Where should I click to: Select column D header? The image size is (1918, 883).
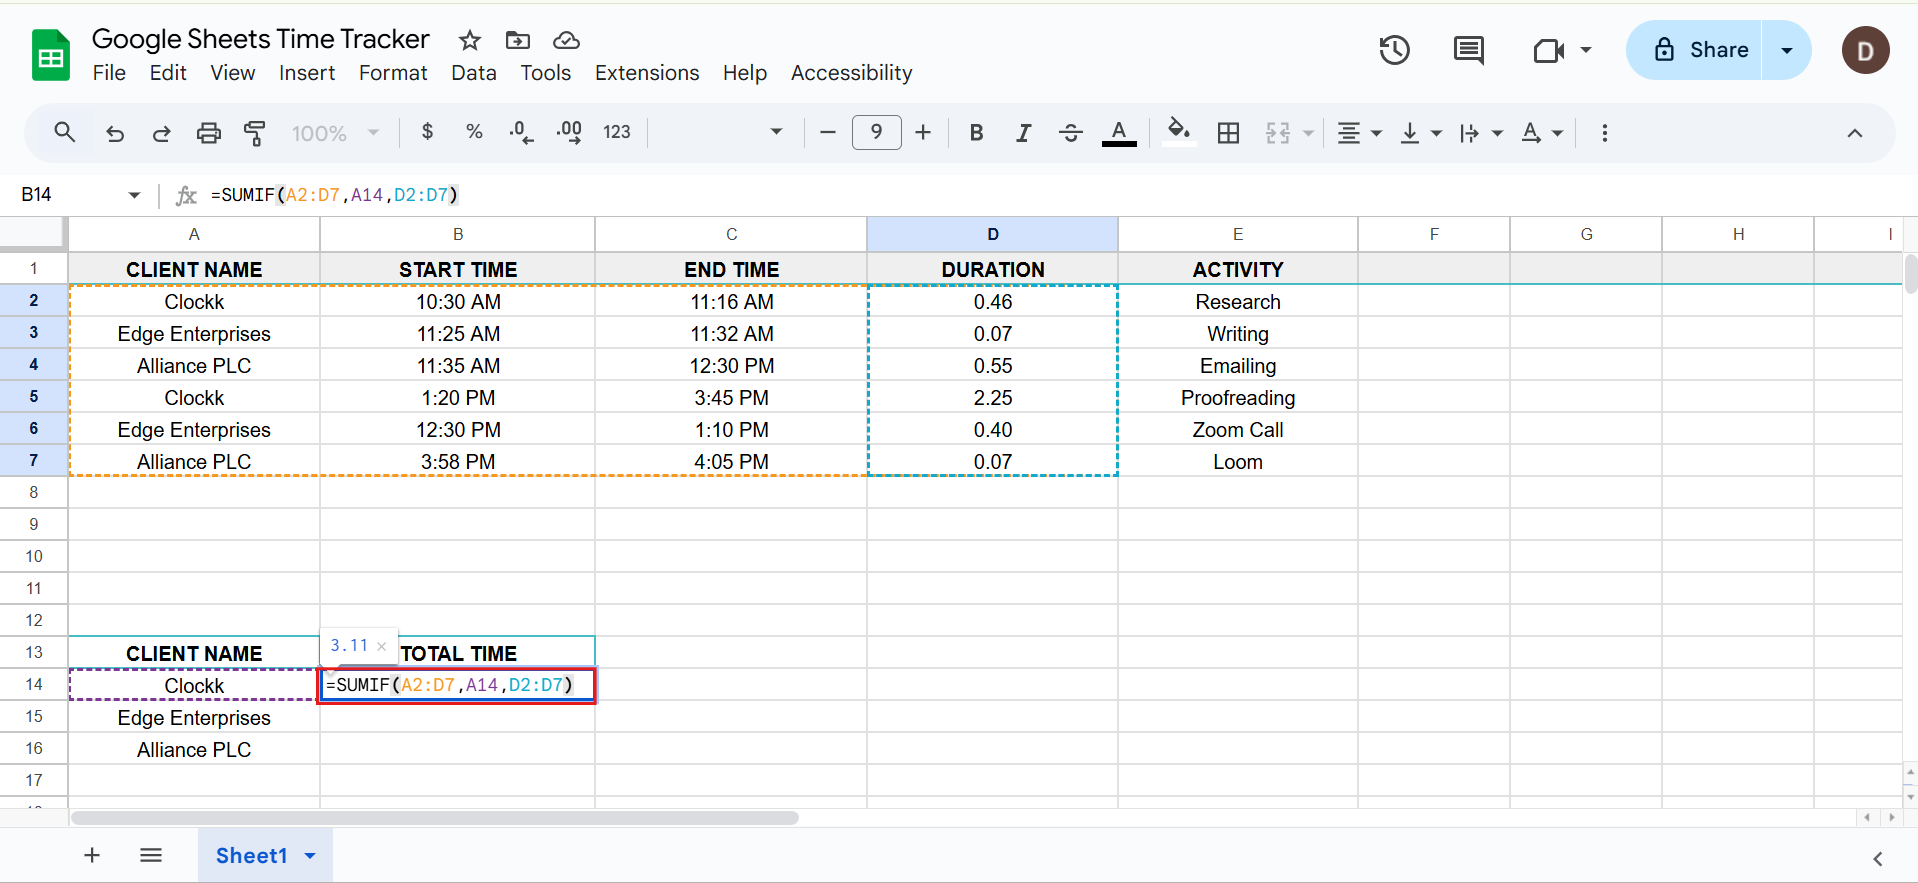point(992,234)
